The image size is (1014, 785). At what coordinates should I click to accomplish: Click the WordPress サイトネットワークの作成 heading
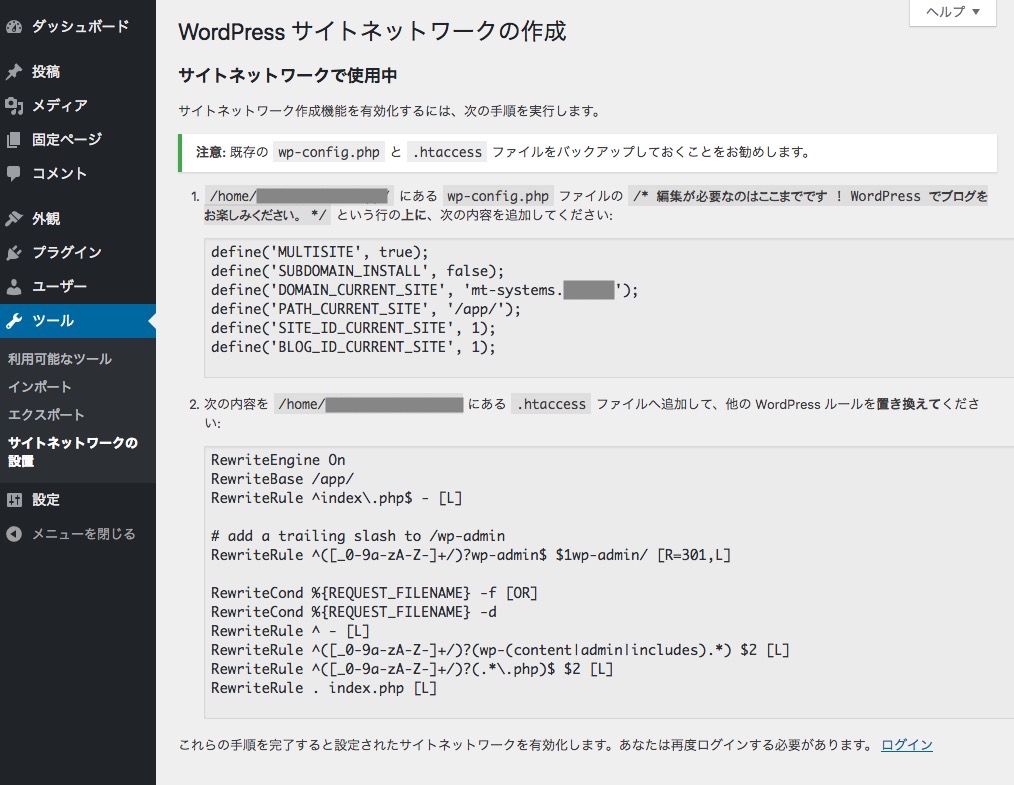(372, 32)
